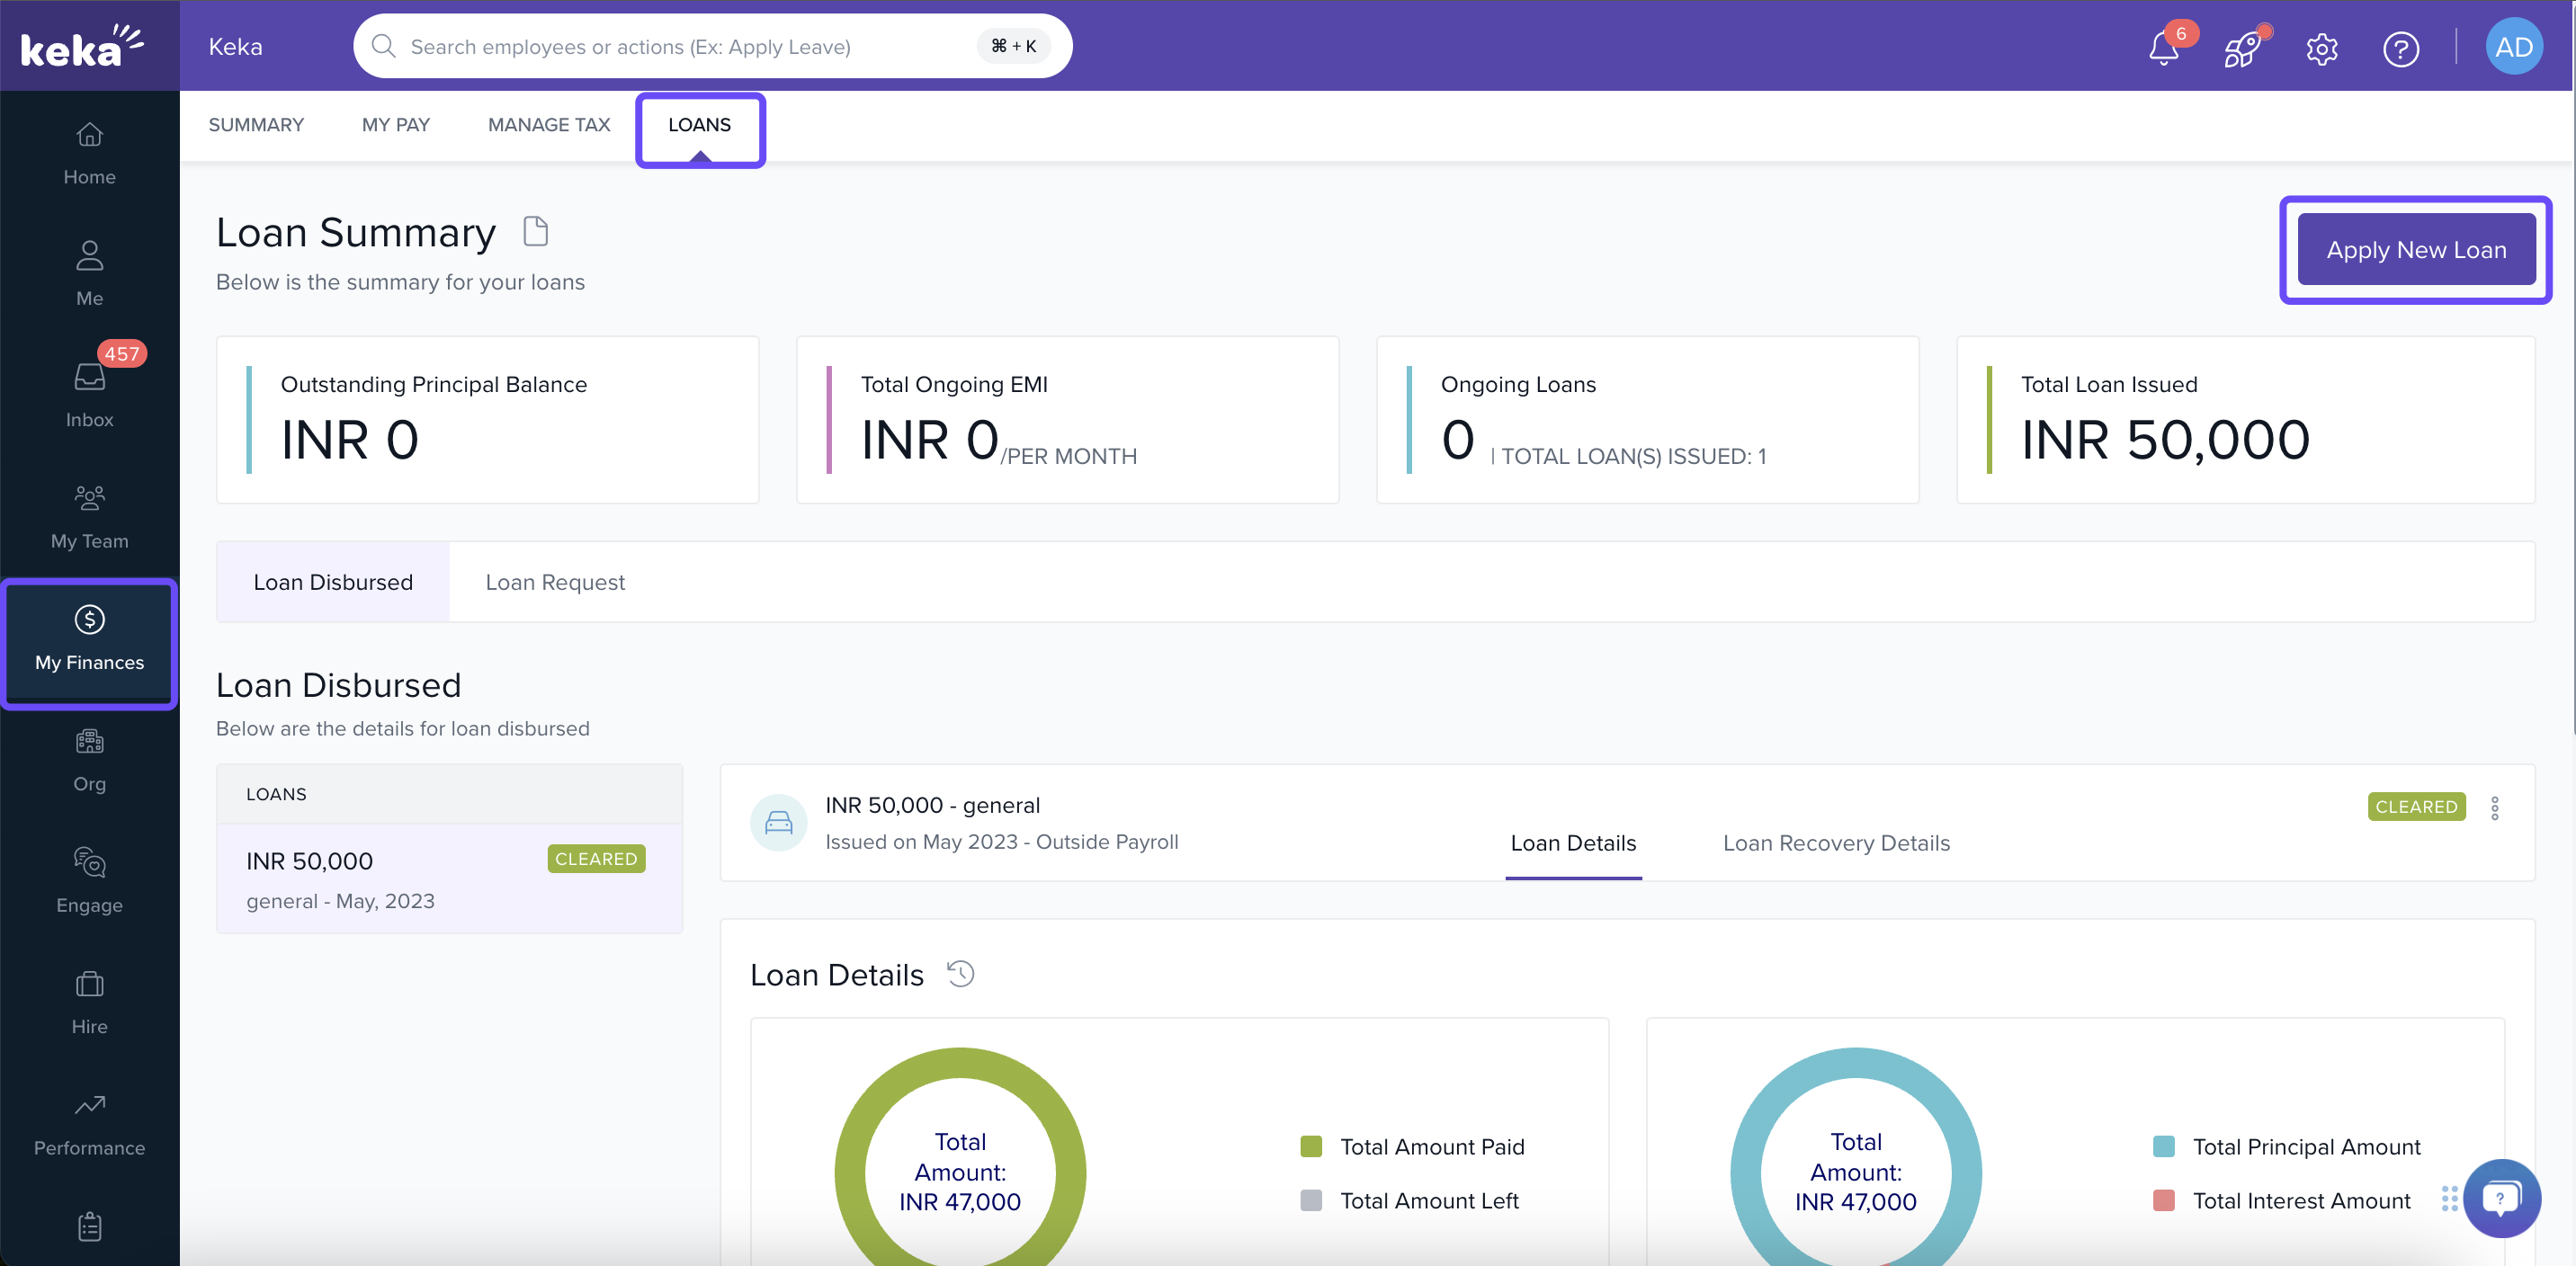The width and height of the screenshot is (2576, 1266).
Task: Open the three-dot loan options menu
Action: point(2494,807)
